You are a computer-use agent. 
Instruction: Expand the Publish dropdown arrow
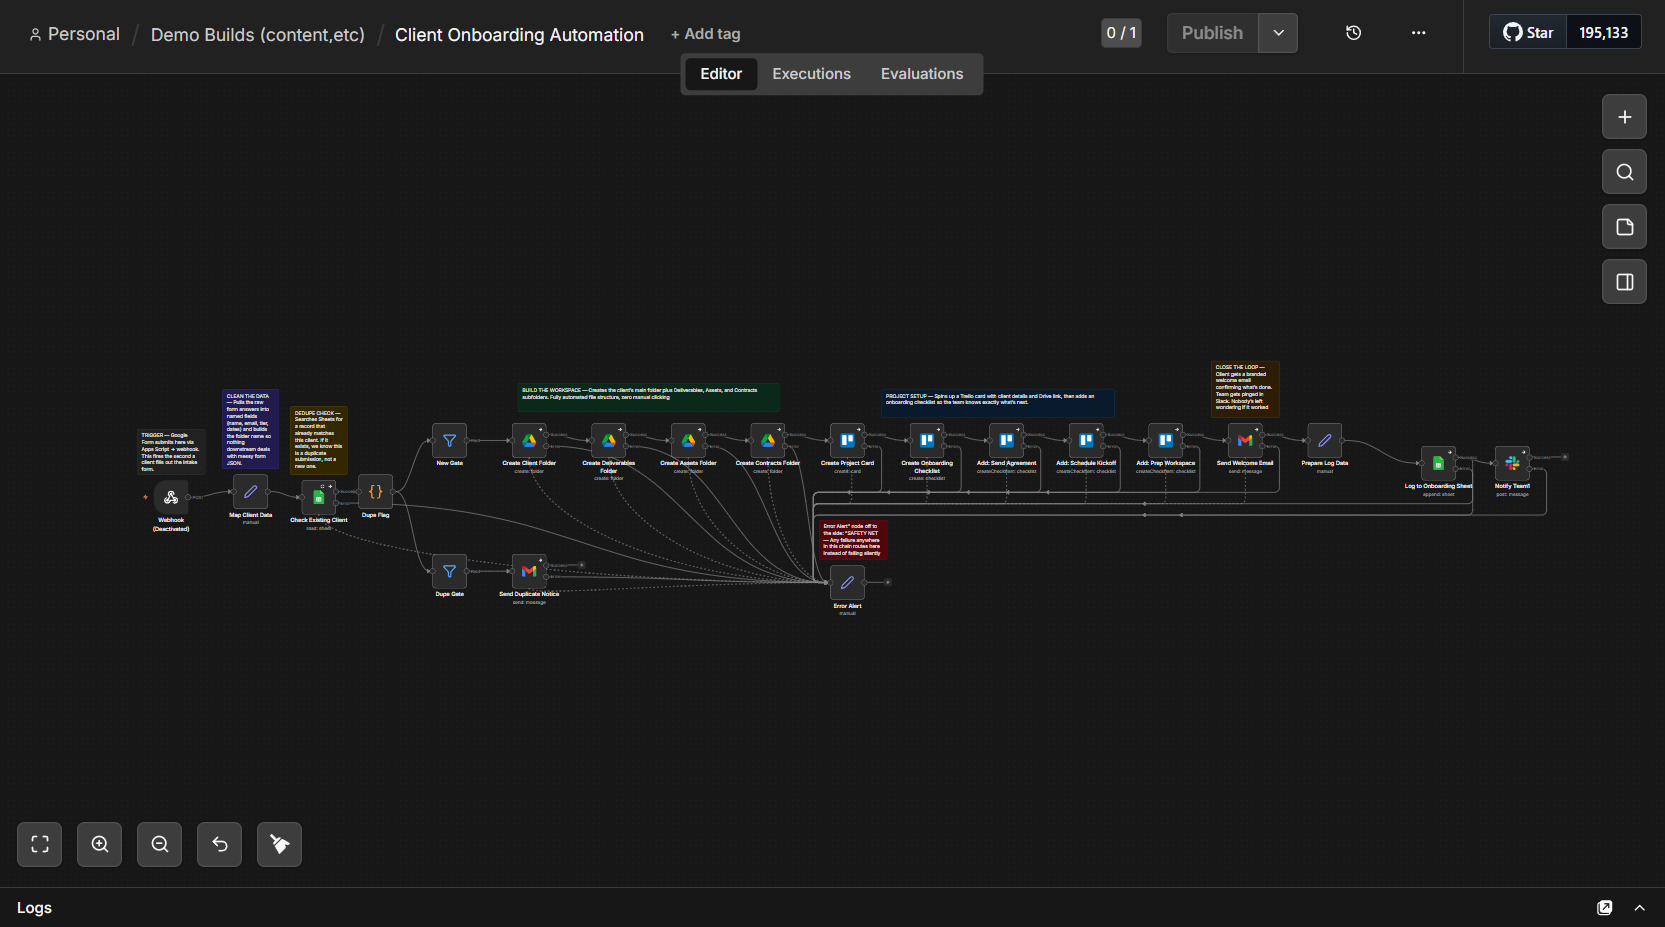click(1278, 33)
